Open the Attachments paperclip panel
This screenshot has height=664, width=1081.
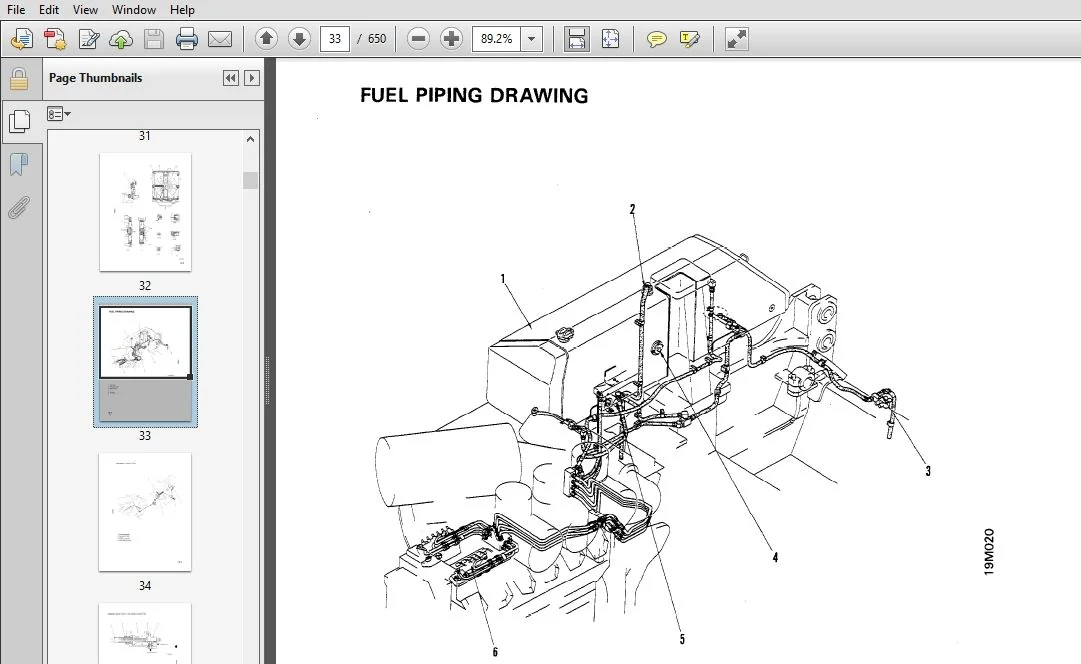[19, 208]
